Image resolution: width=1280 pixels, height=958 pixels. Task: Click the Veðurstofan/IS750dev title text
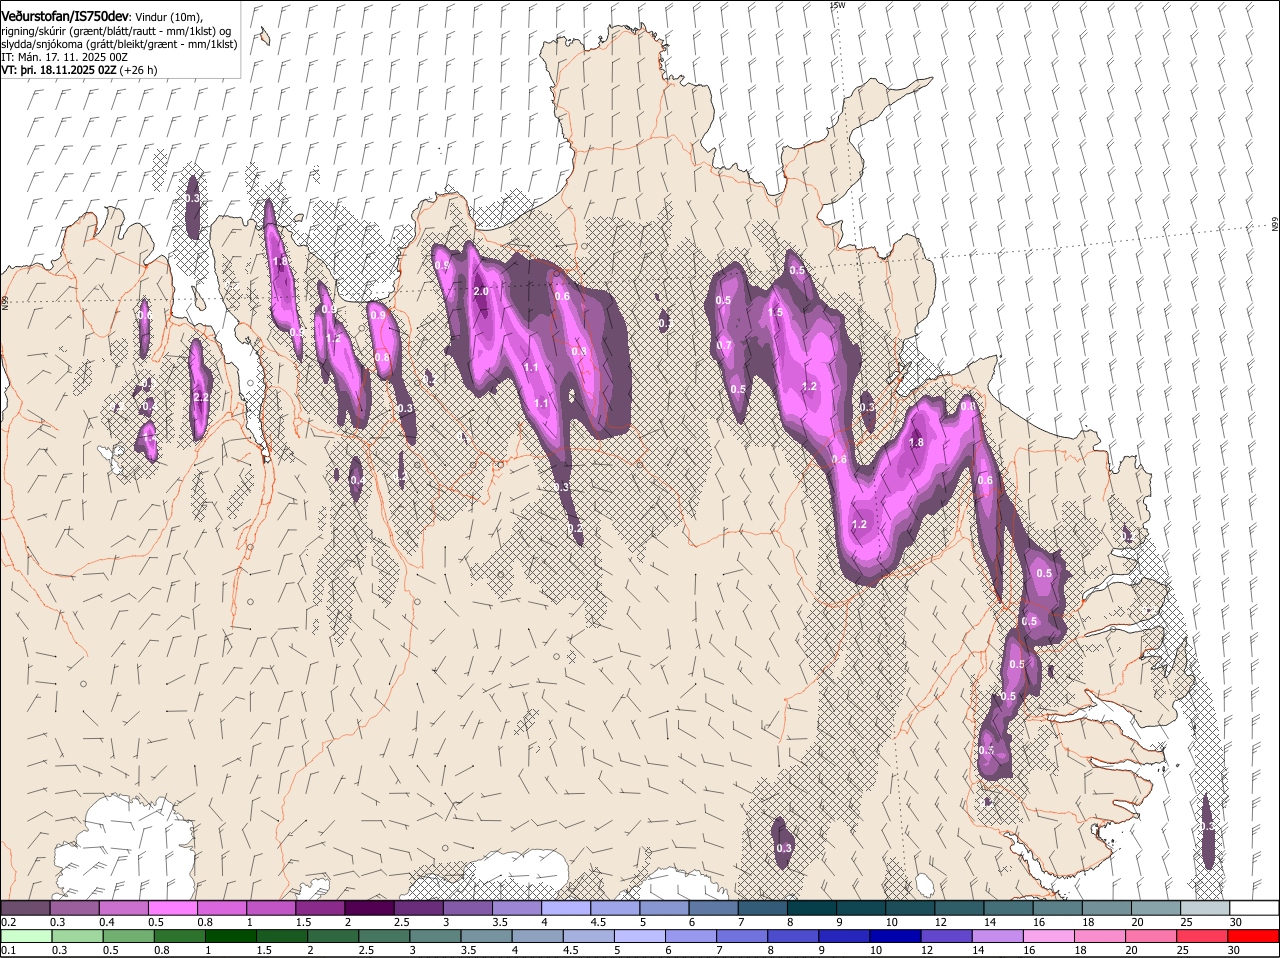click(64, 16)
